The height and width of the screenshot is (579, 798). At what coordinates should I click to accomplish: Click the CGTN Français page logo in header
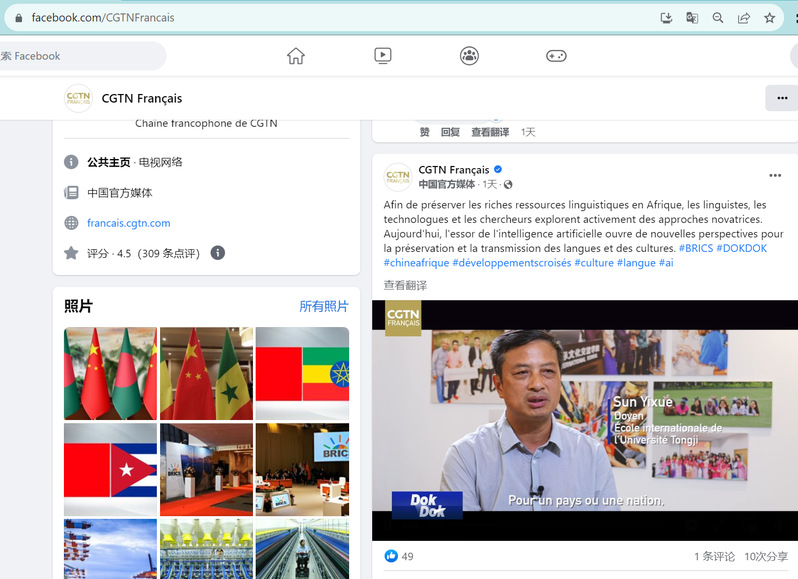coord(78,98)
